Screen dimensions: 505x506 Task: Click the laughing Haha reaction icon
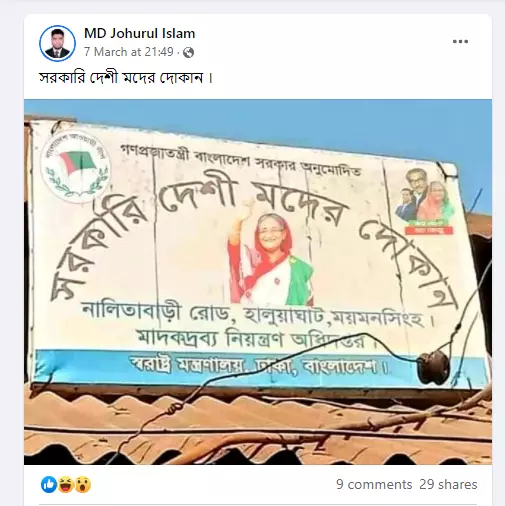66,484
